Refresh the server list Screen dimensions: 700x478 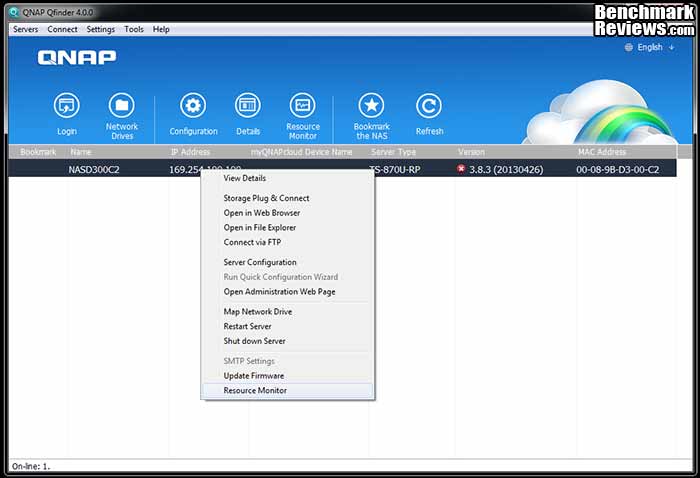click(429, 106)
